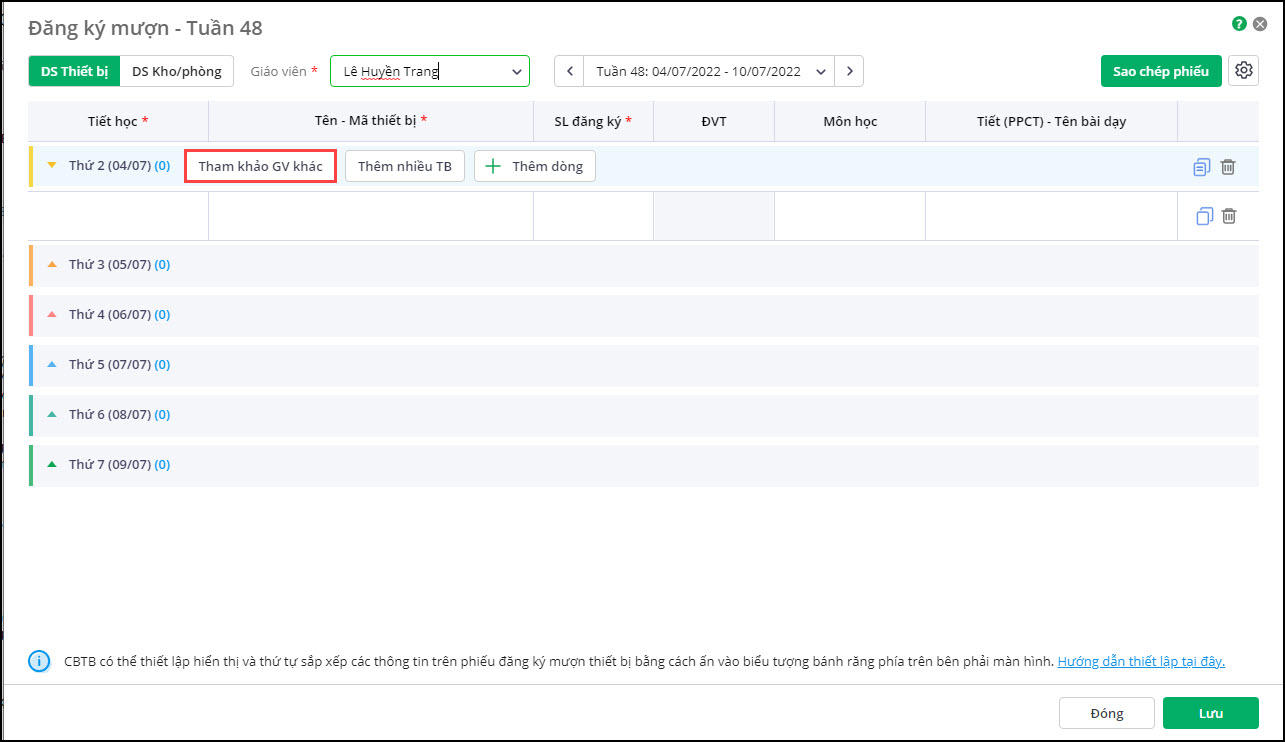The image size is (1285, 742).
Task: Collapse the Thứ 2 (04/07) section
Action: click(x=52, y=165)
